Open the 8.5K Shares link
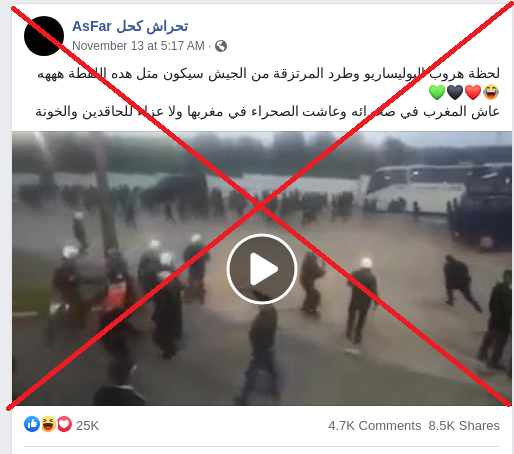Image resolution: width=514 pixels, height=454 pixels. [464, 426]
